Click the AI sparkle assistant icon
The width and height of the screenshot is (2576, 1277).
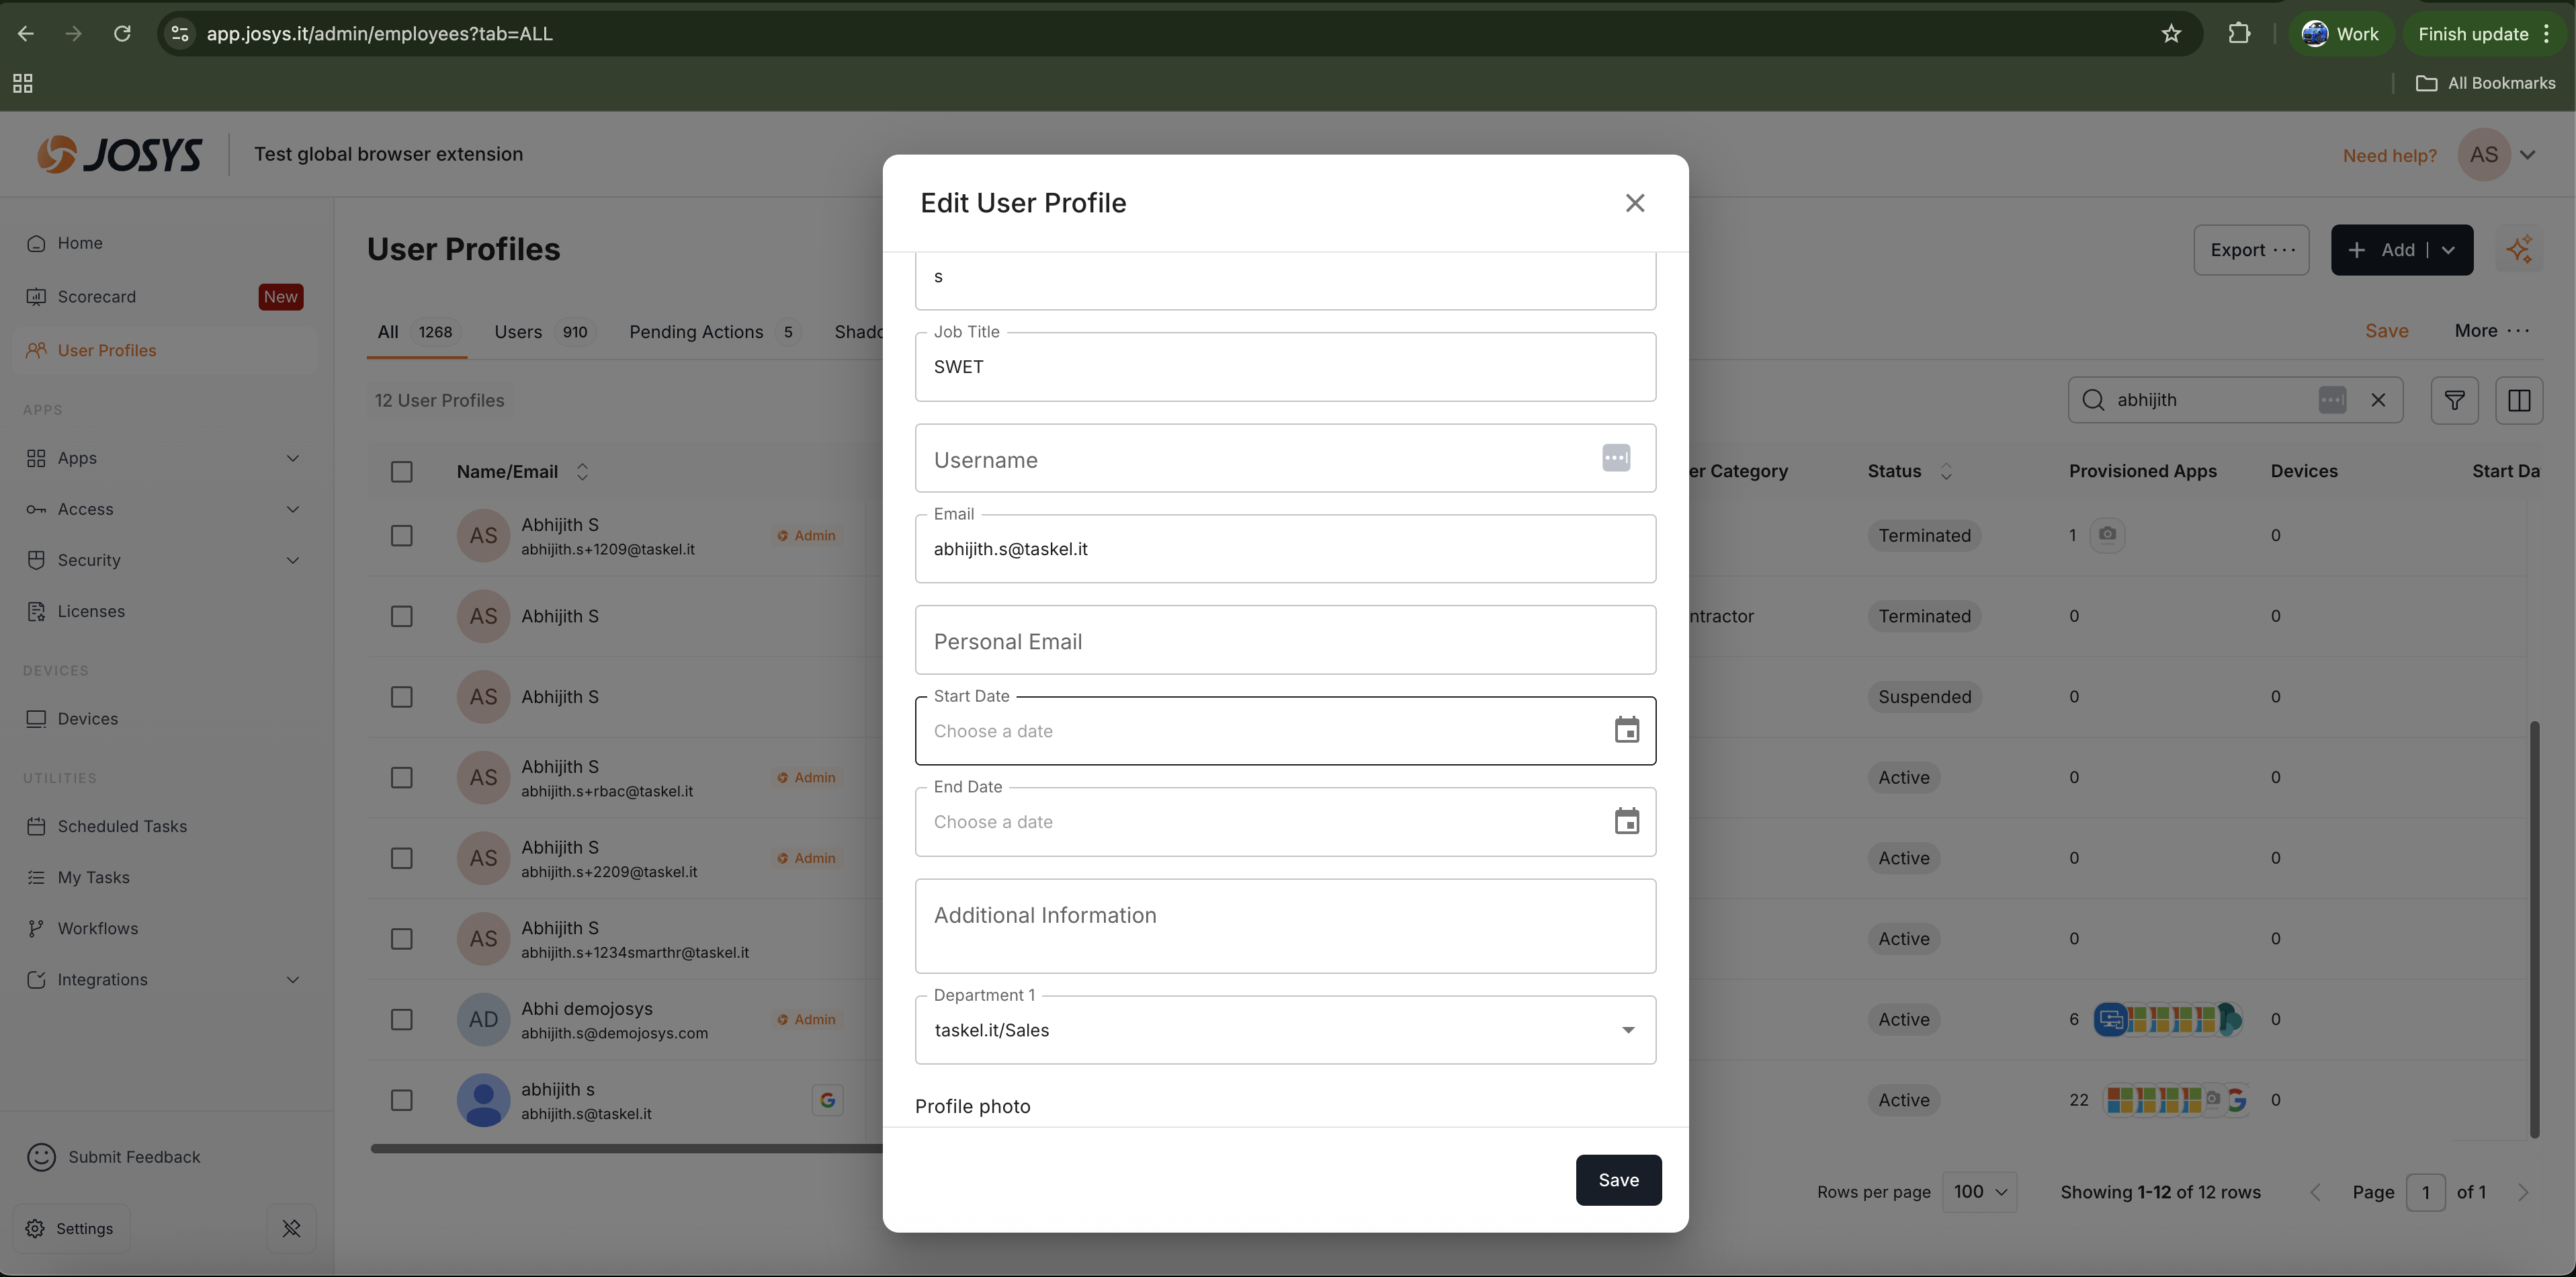(2518, 250)
